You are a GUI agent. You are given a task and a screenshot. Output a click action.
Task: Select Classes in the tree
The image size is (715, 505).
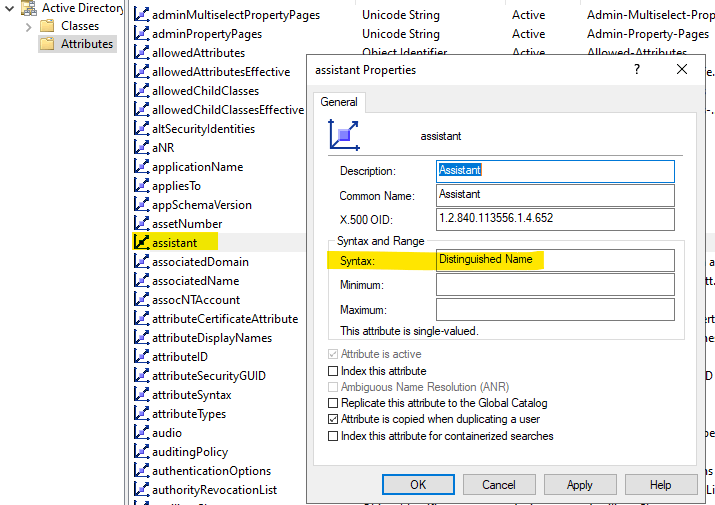click(80, 26)
